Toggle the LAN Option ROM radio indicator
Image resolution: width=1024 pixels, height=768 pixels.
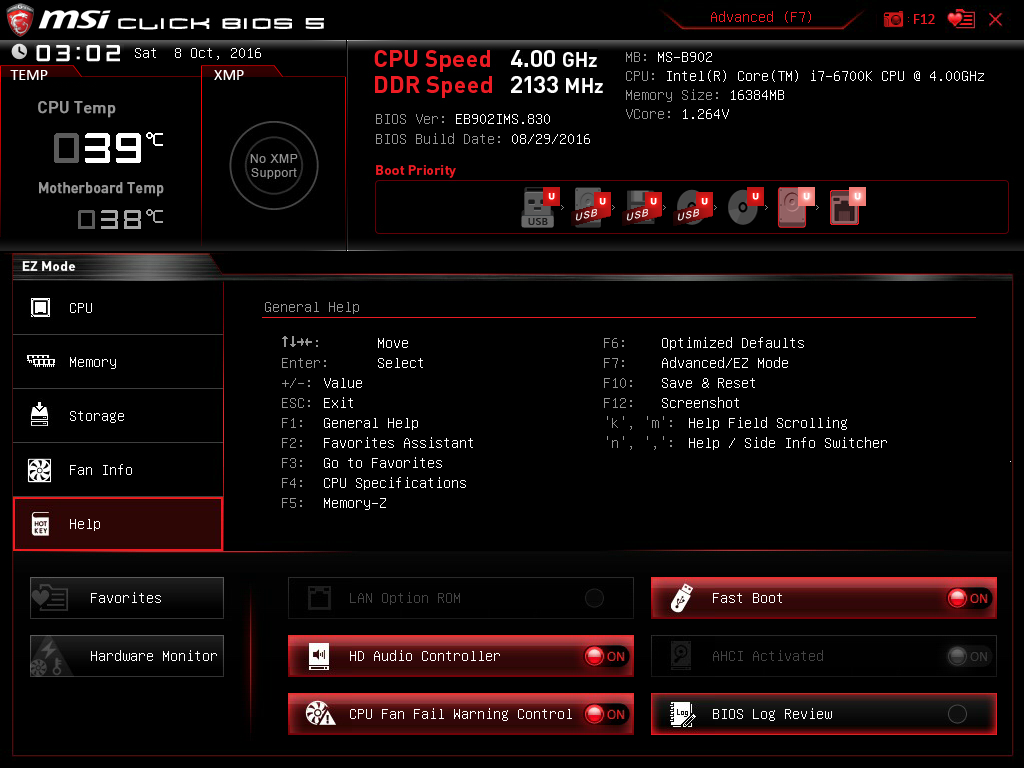(x=594, y=598)
